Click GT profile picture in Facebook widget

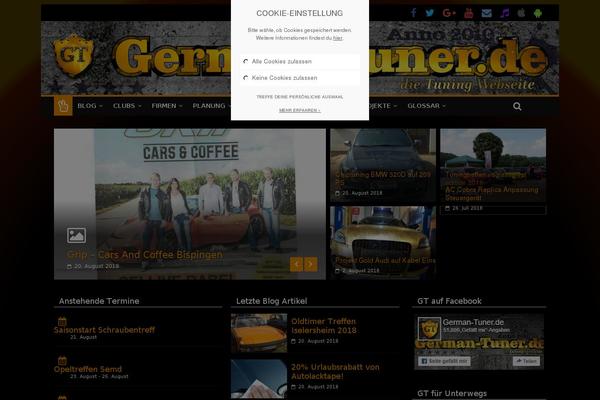click(x=429, y=328)
